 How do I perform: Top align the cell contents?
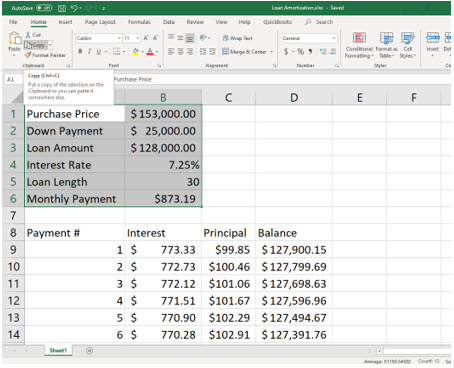(171, 38)
